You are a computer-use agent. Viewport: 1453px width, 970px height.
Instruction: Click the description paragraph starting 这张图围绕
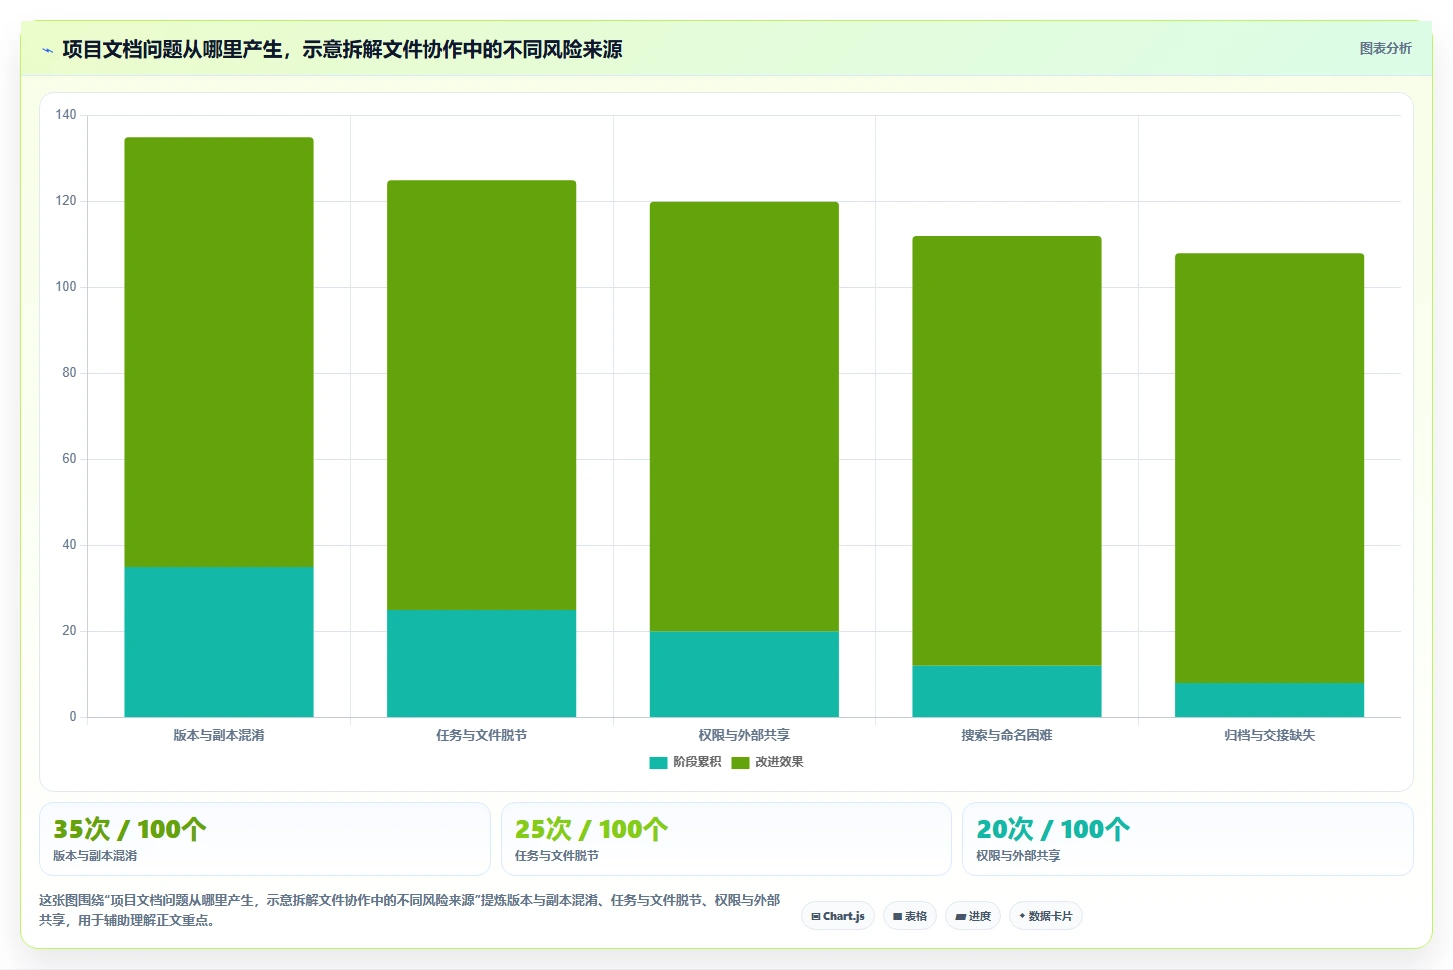click(410, 910)
